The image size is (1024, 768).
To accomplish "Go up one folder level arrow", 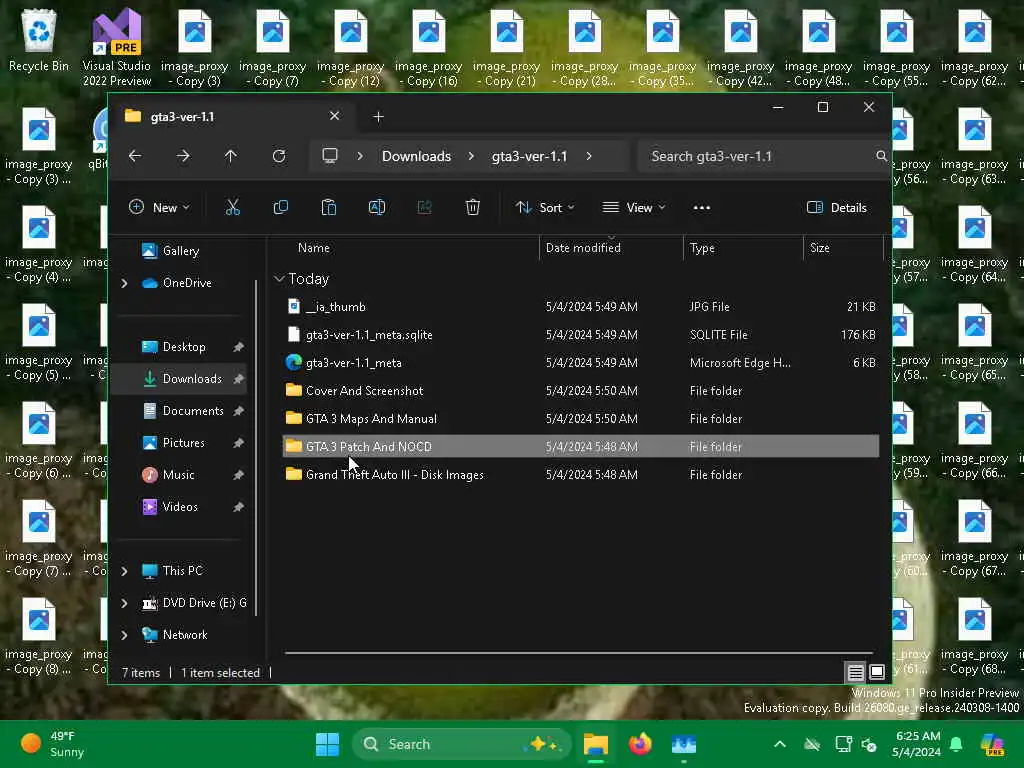I will coord(231,156).
